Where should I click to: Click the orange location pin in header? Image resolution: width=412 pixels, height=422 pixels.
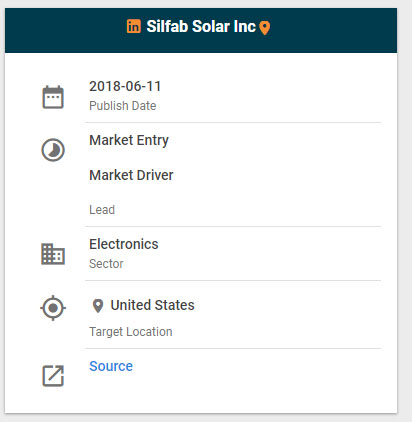pyautogui.click(x=265, y=28)
